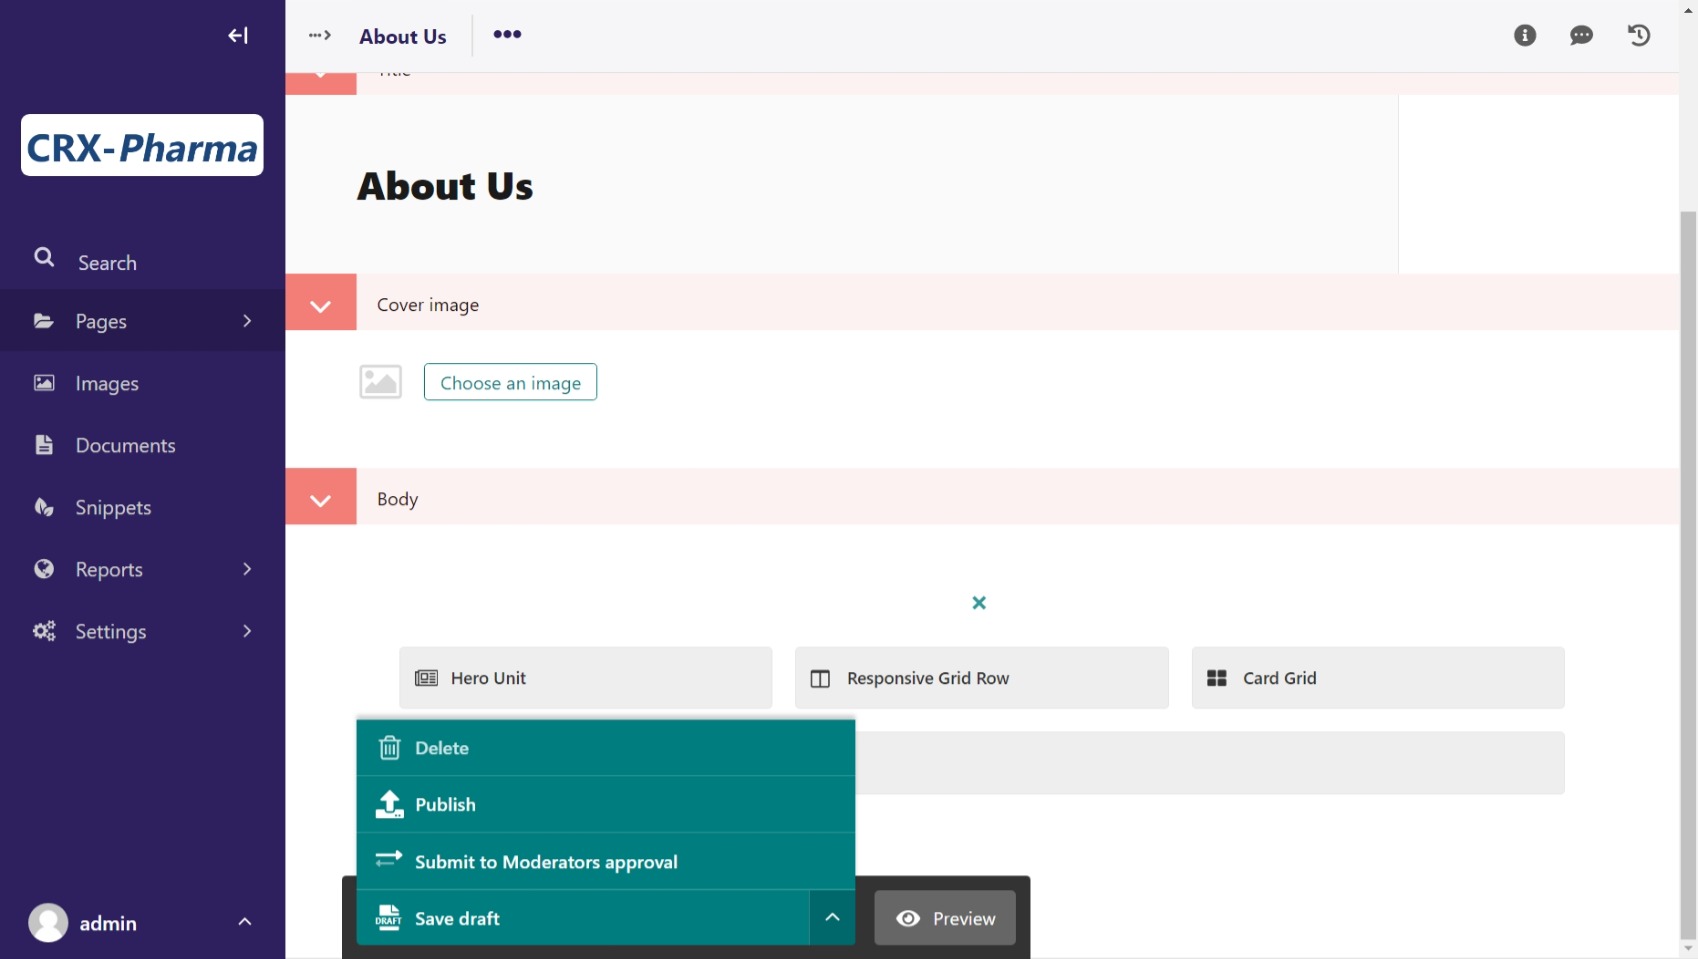Click the Choose an image button

pyautogui.click(x=510, y=383)
